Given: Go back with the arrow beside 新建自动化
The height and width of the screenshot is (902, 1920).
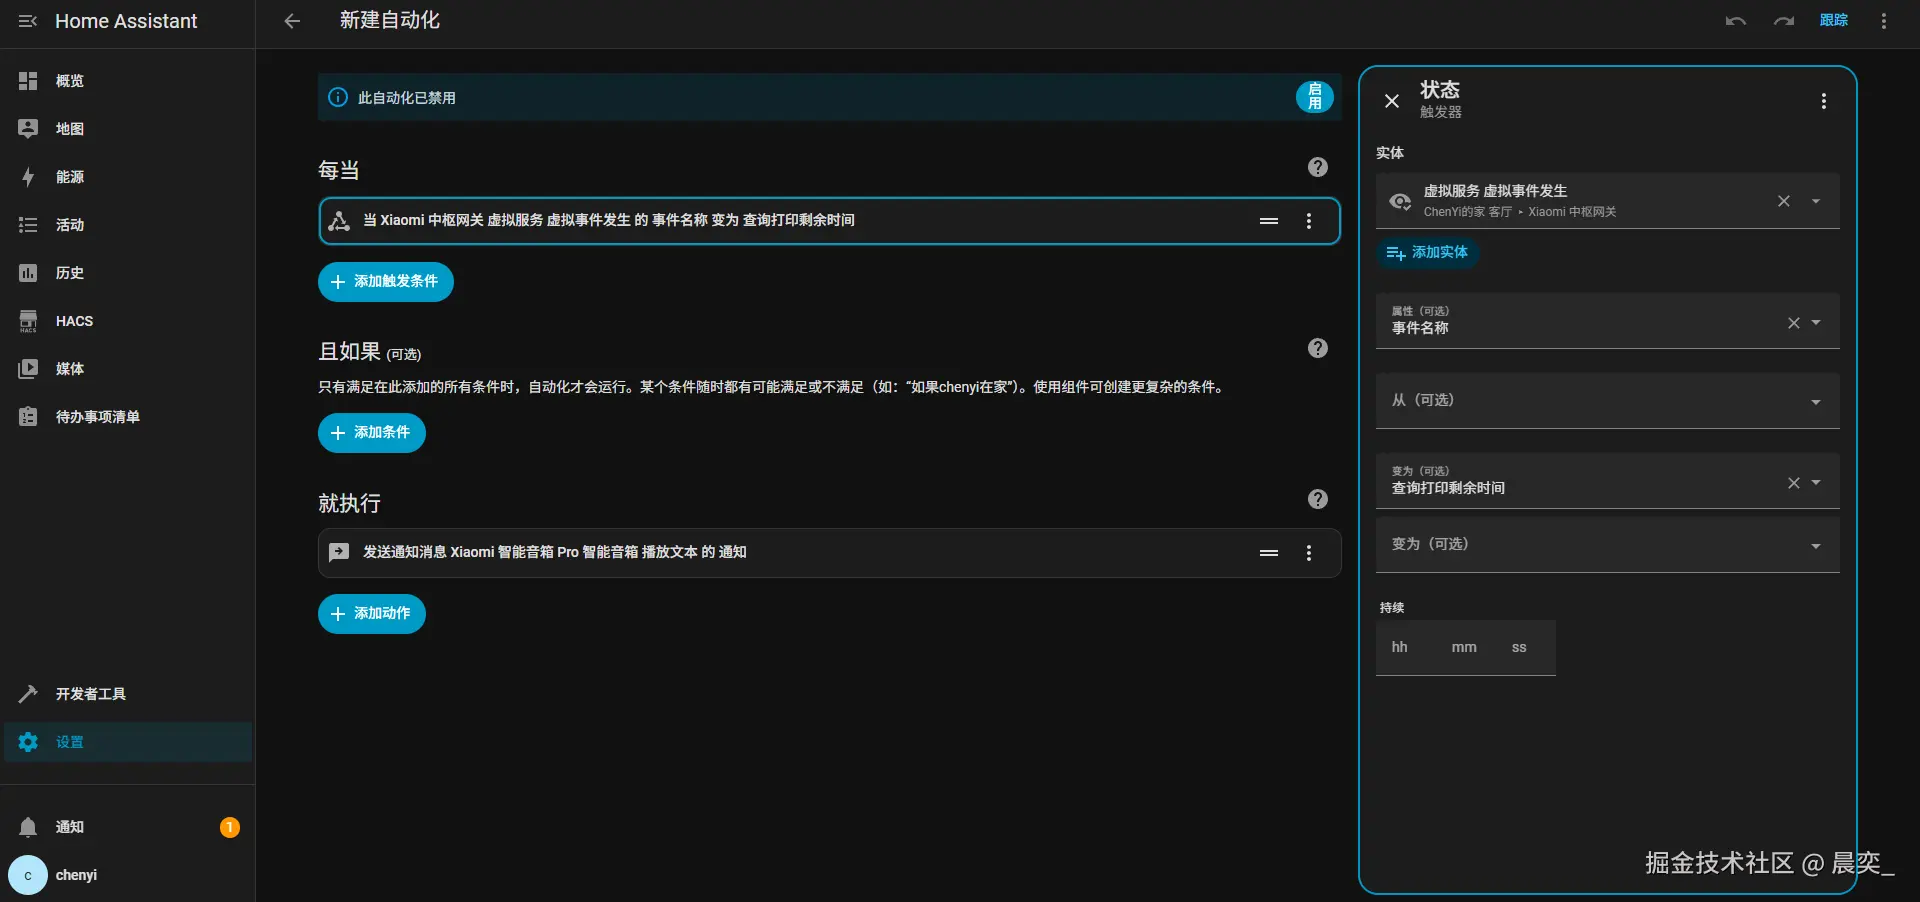Looking at the screenshot, I should click(292, 21).
